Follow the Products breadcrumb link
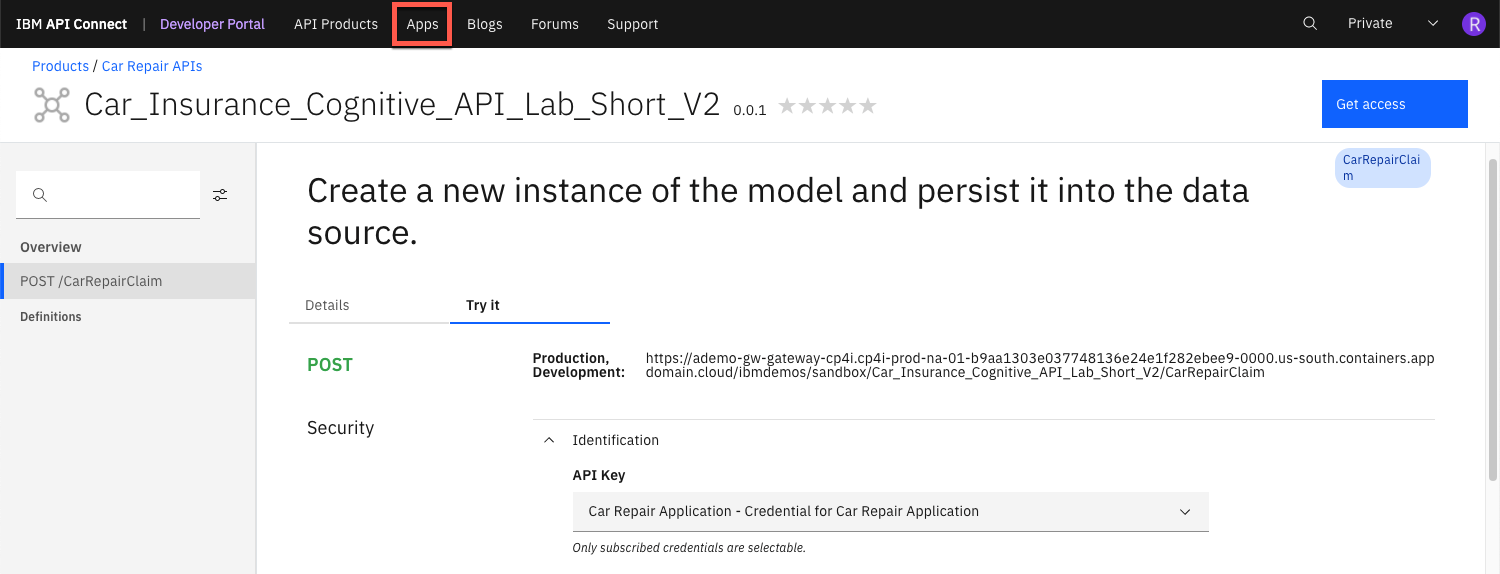Viewport: 1500px width, 574px height. pyautogui.click(x=60, y=66)
